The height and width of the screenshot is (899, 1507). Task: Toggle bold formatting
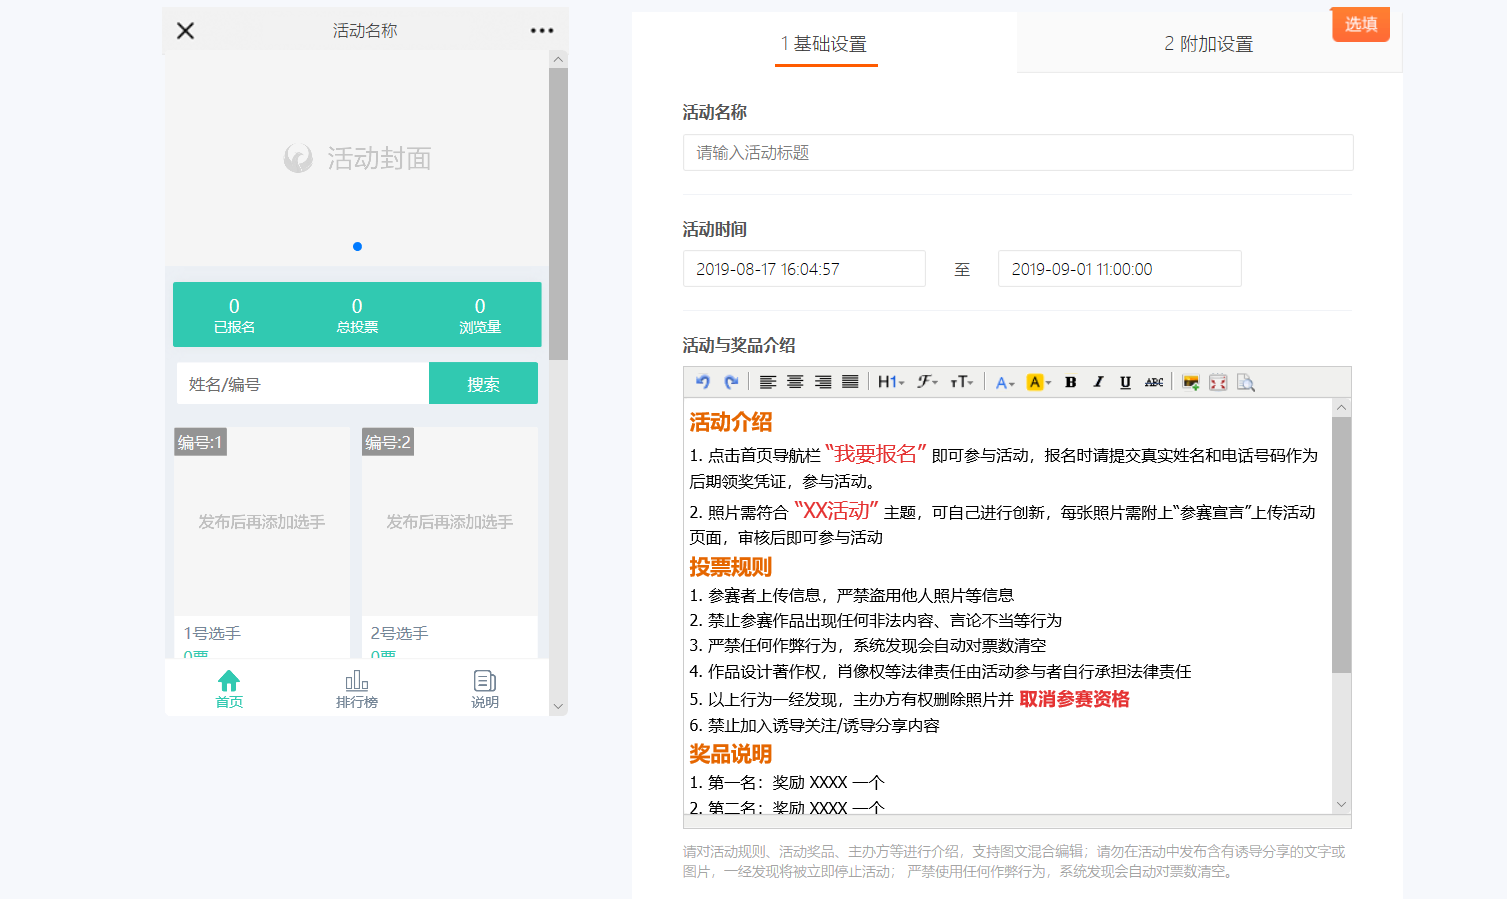coord(1070,382)
